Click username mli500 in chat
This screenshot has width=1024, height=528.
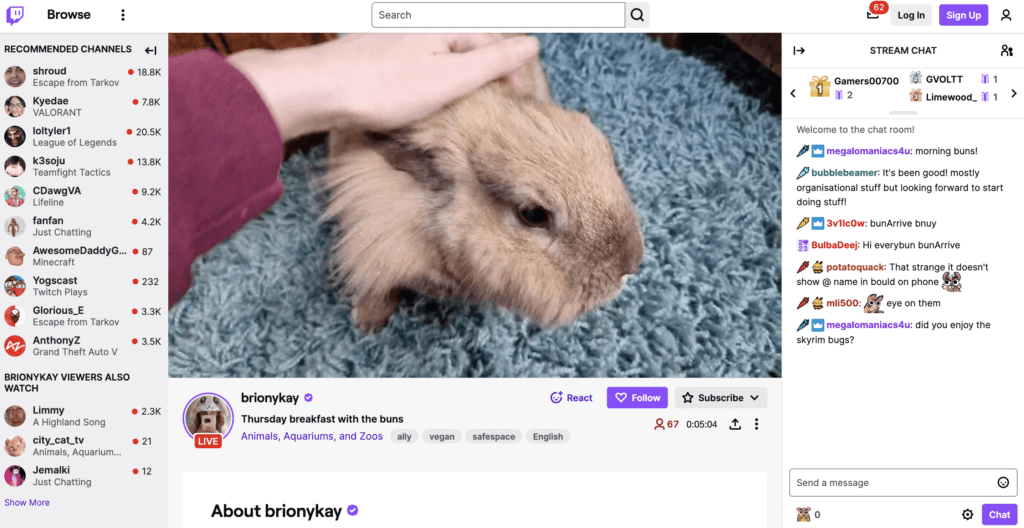tap(843, 303)
